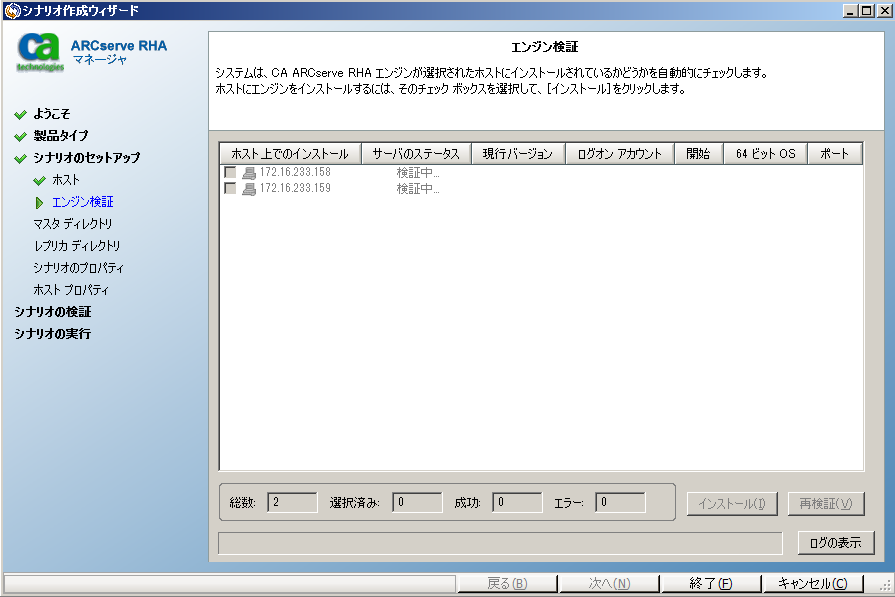Sort by ホスト上でのインストール column header

[x=290, y=154]
